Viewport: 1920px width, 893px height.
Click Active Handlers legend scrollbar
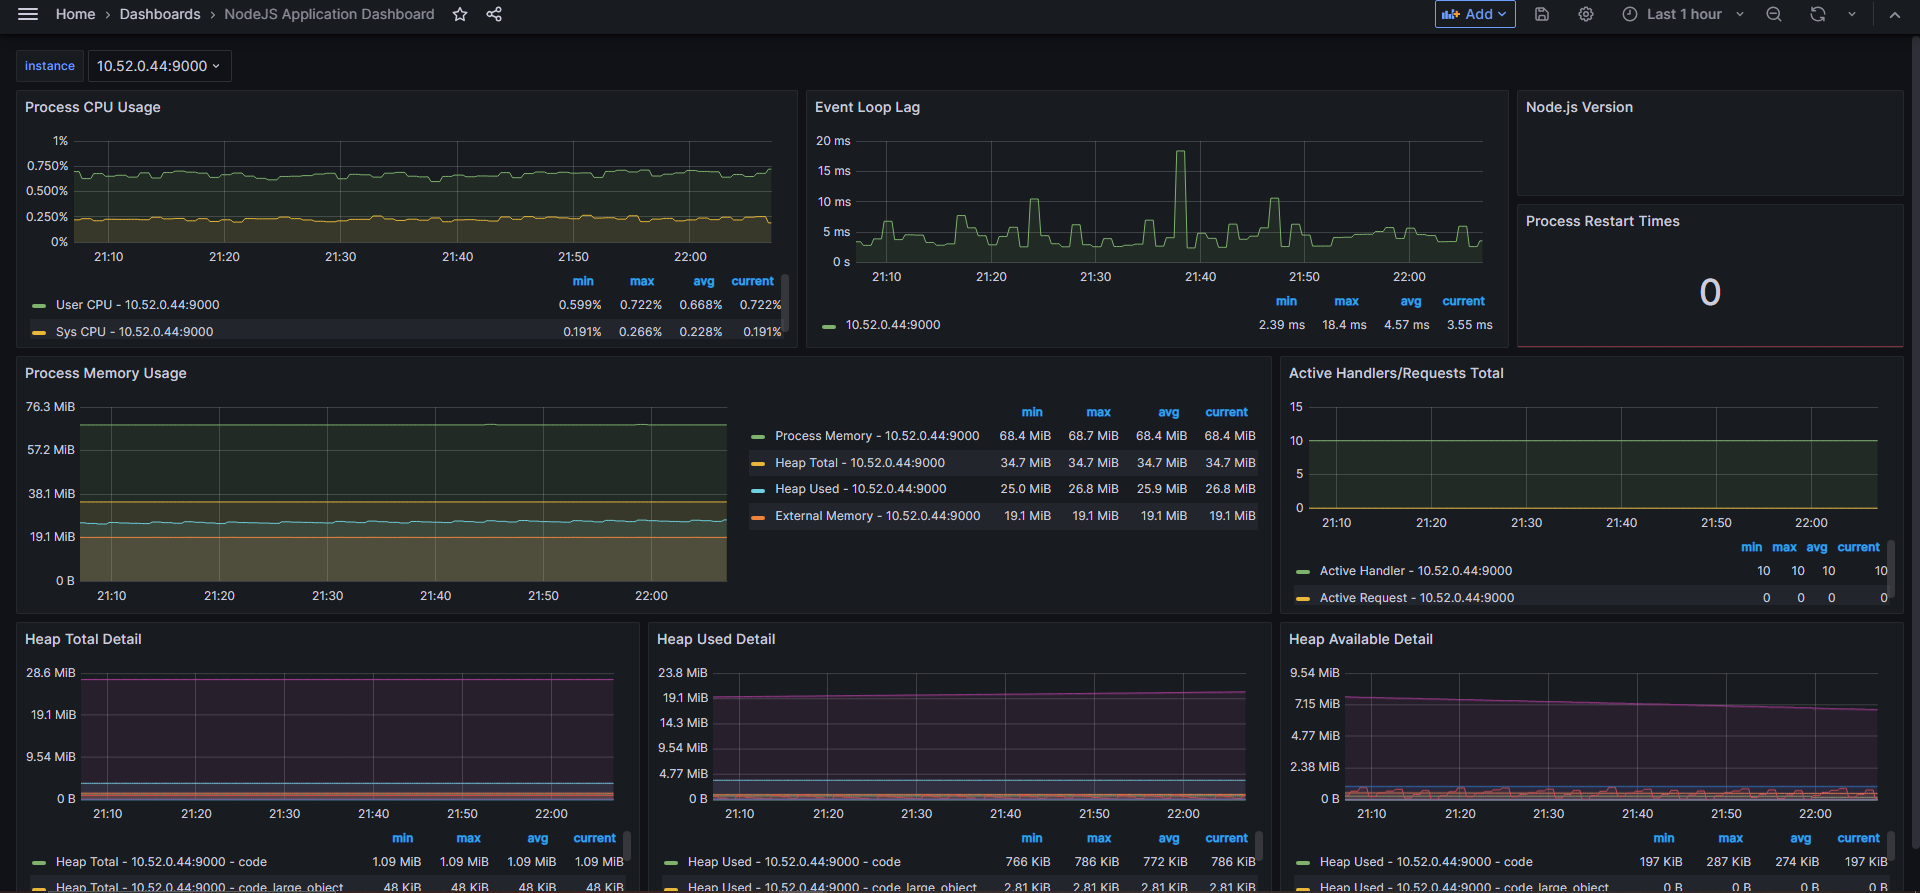click(x=1891, y=568)
